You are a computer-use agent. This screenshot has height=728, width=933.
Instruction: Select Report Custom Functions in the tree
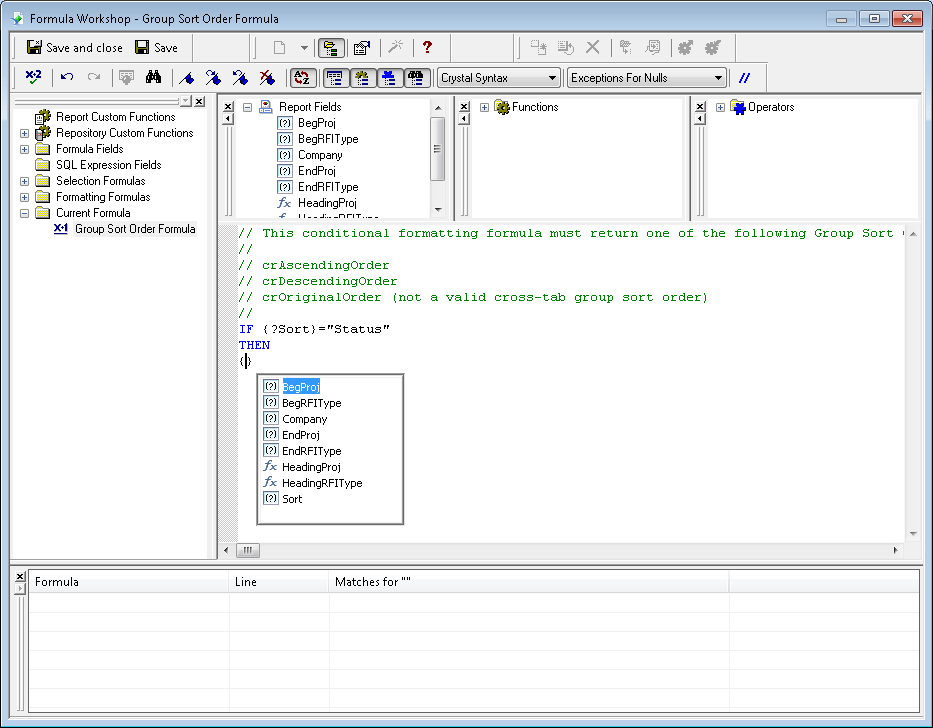(x=115, y=117)
